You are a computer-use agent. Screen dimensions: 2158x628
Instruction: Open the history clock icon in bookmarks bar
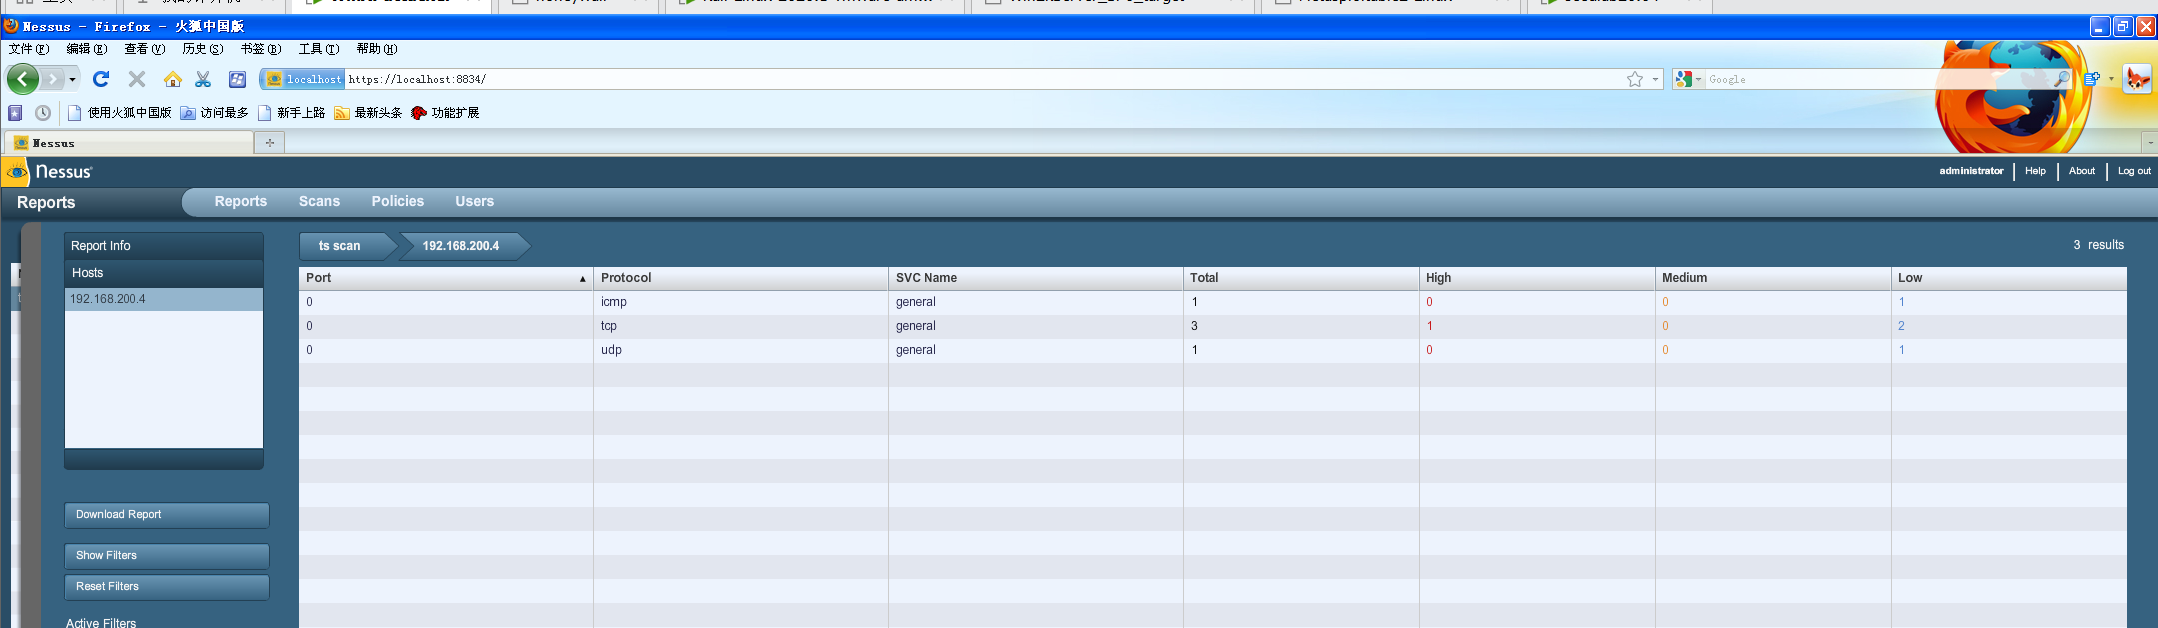coord(43,113)
